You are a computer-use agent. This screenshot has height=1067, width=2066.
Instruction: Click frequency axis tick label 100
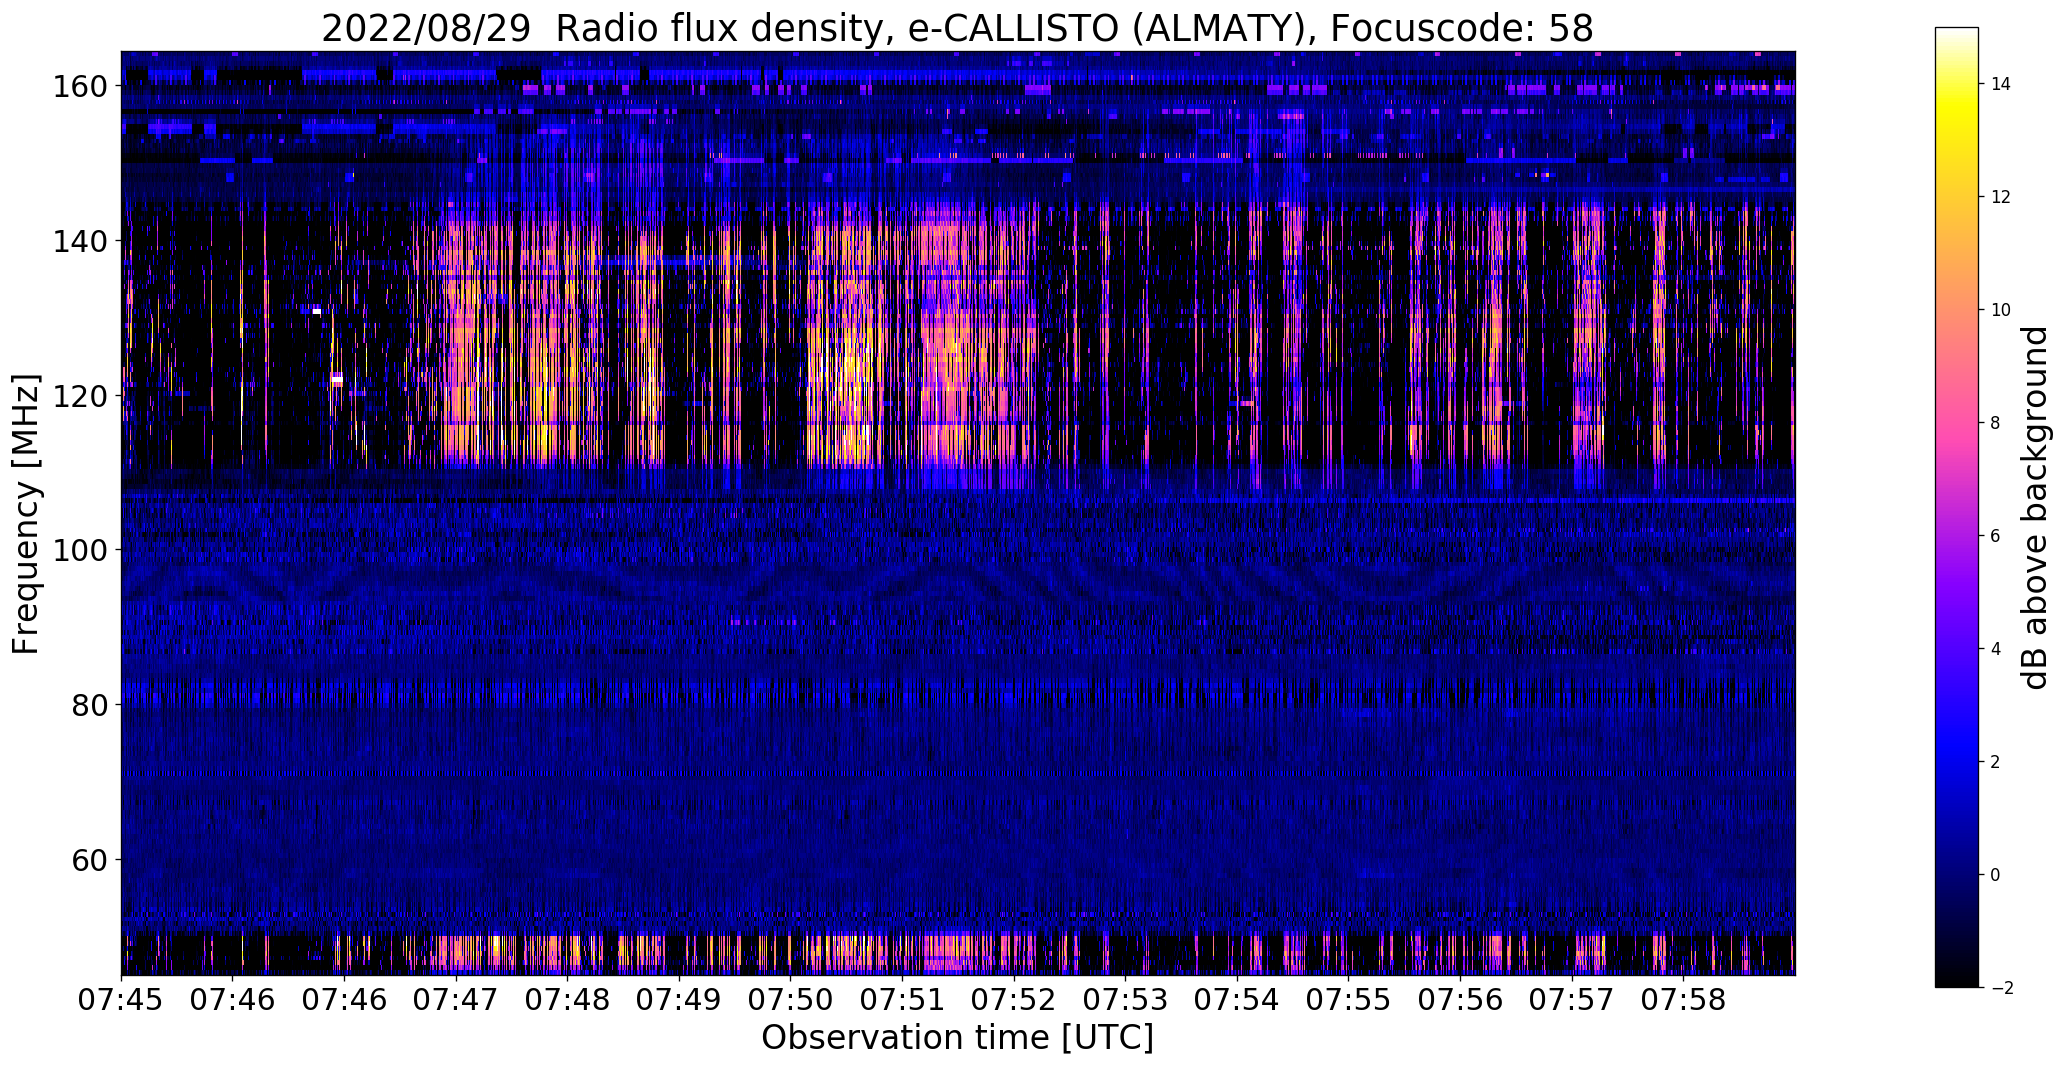(x=81, y=550)
